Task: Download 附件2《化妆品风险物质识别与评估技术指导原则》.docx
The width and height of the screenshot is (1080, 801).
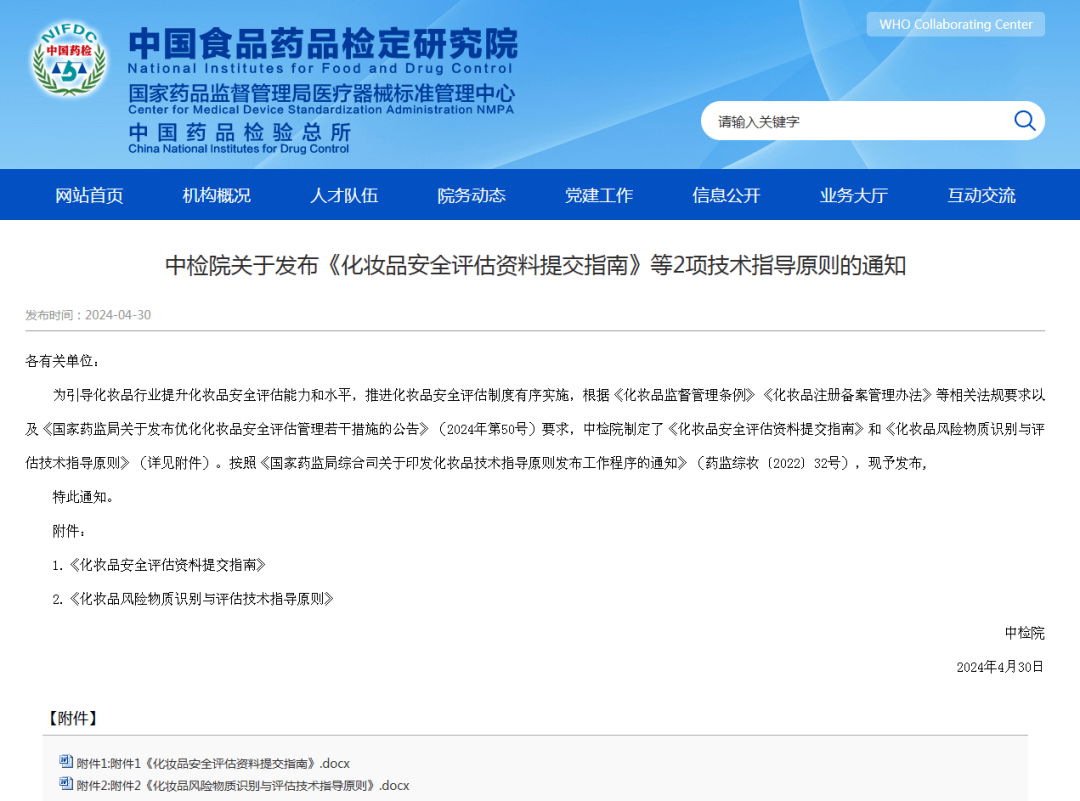Action: click(238, 785)
